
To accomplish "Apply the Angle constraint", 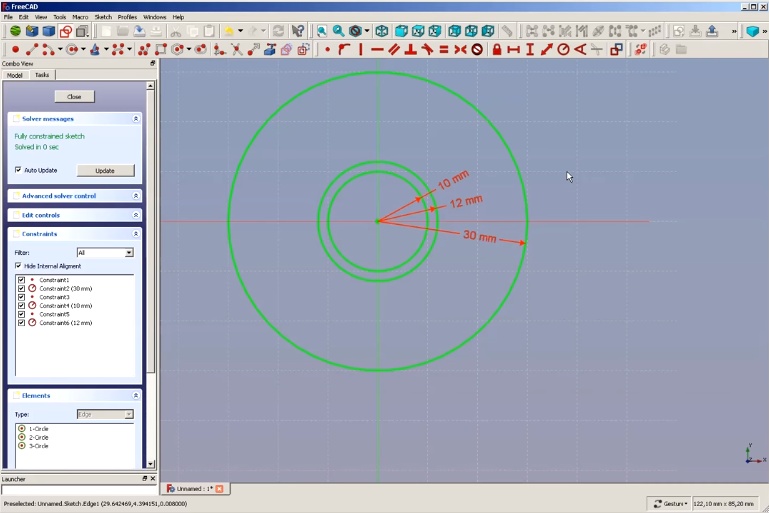I will (580, 50).
